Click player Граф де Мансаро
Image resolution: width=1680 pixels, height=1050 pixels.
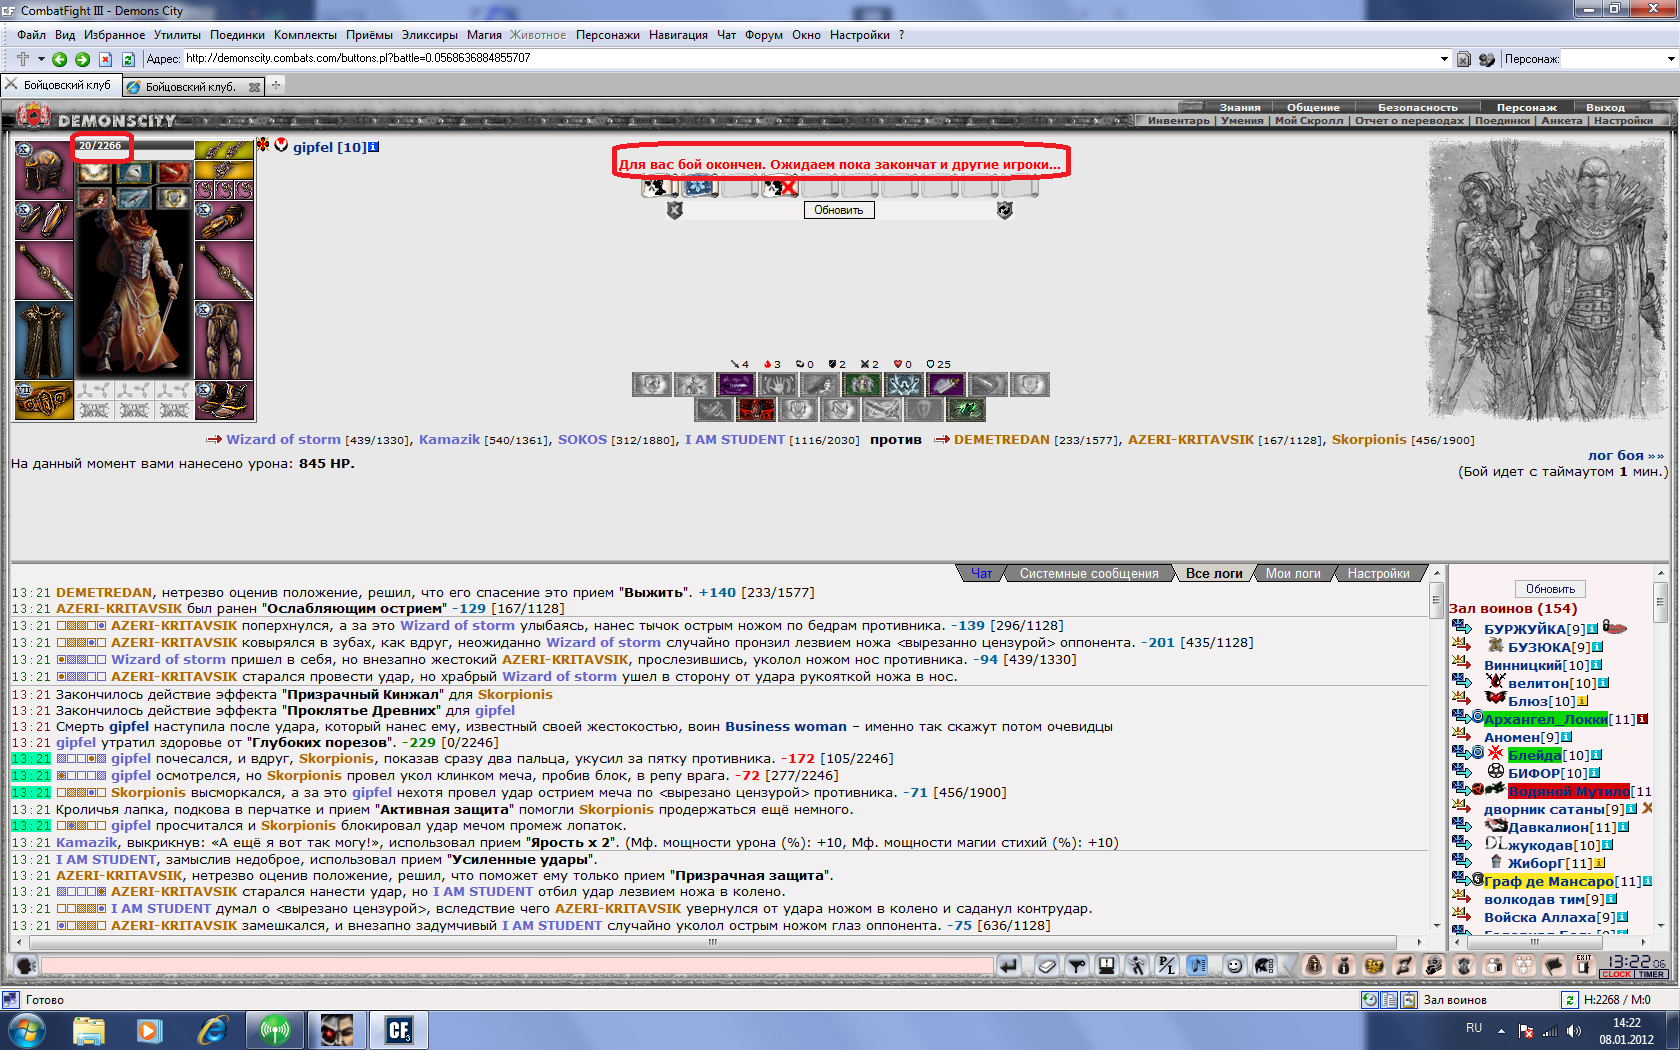1549,881
